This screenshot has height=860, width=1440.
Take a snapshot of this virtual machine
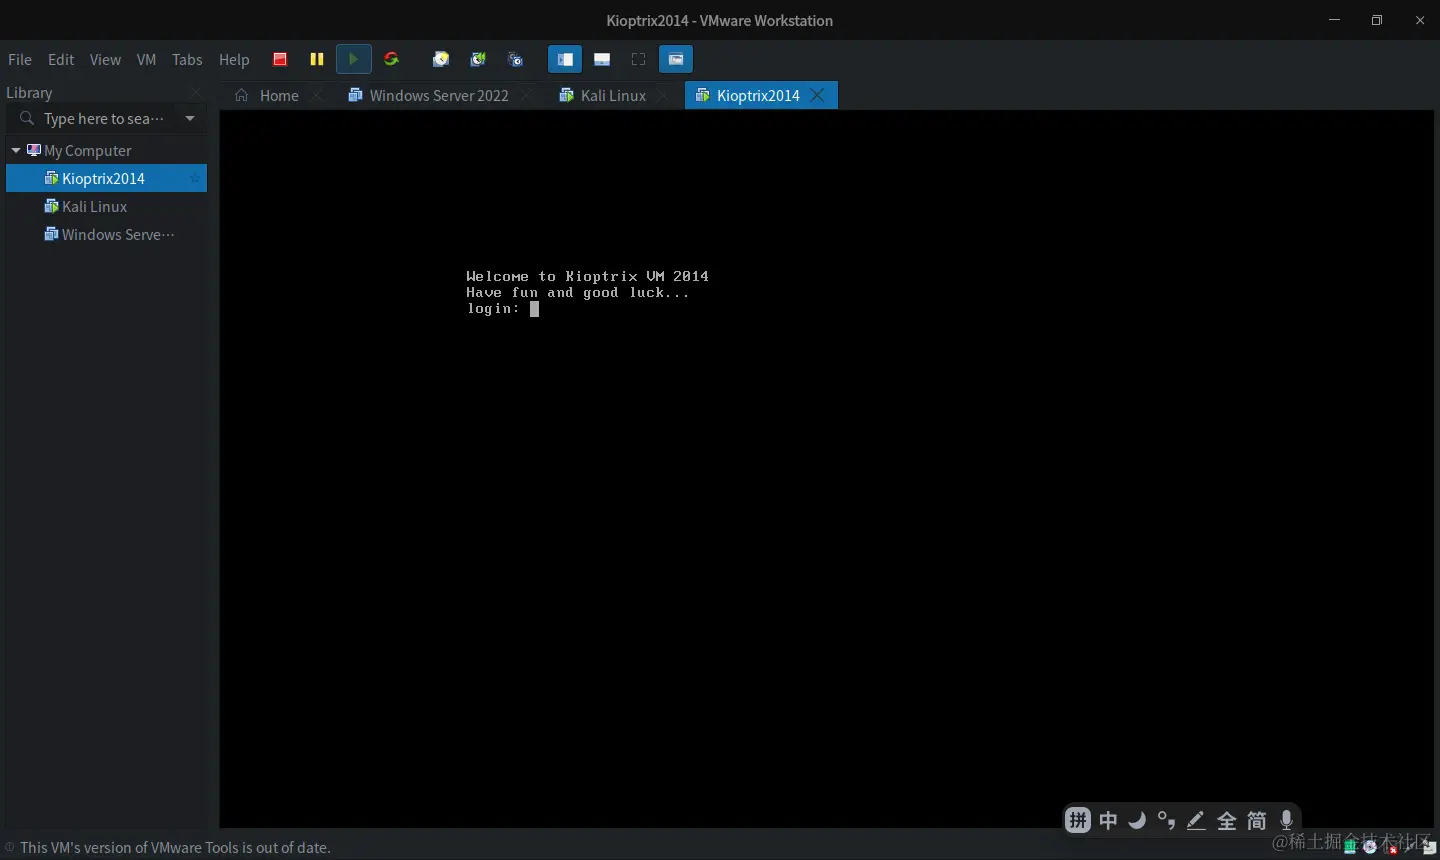click(441, 59)
